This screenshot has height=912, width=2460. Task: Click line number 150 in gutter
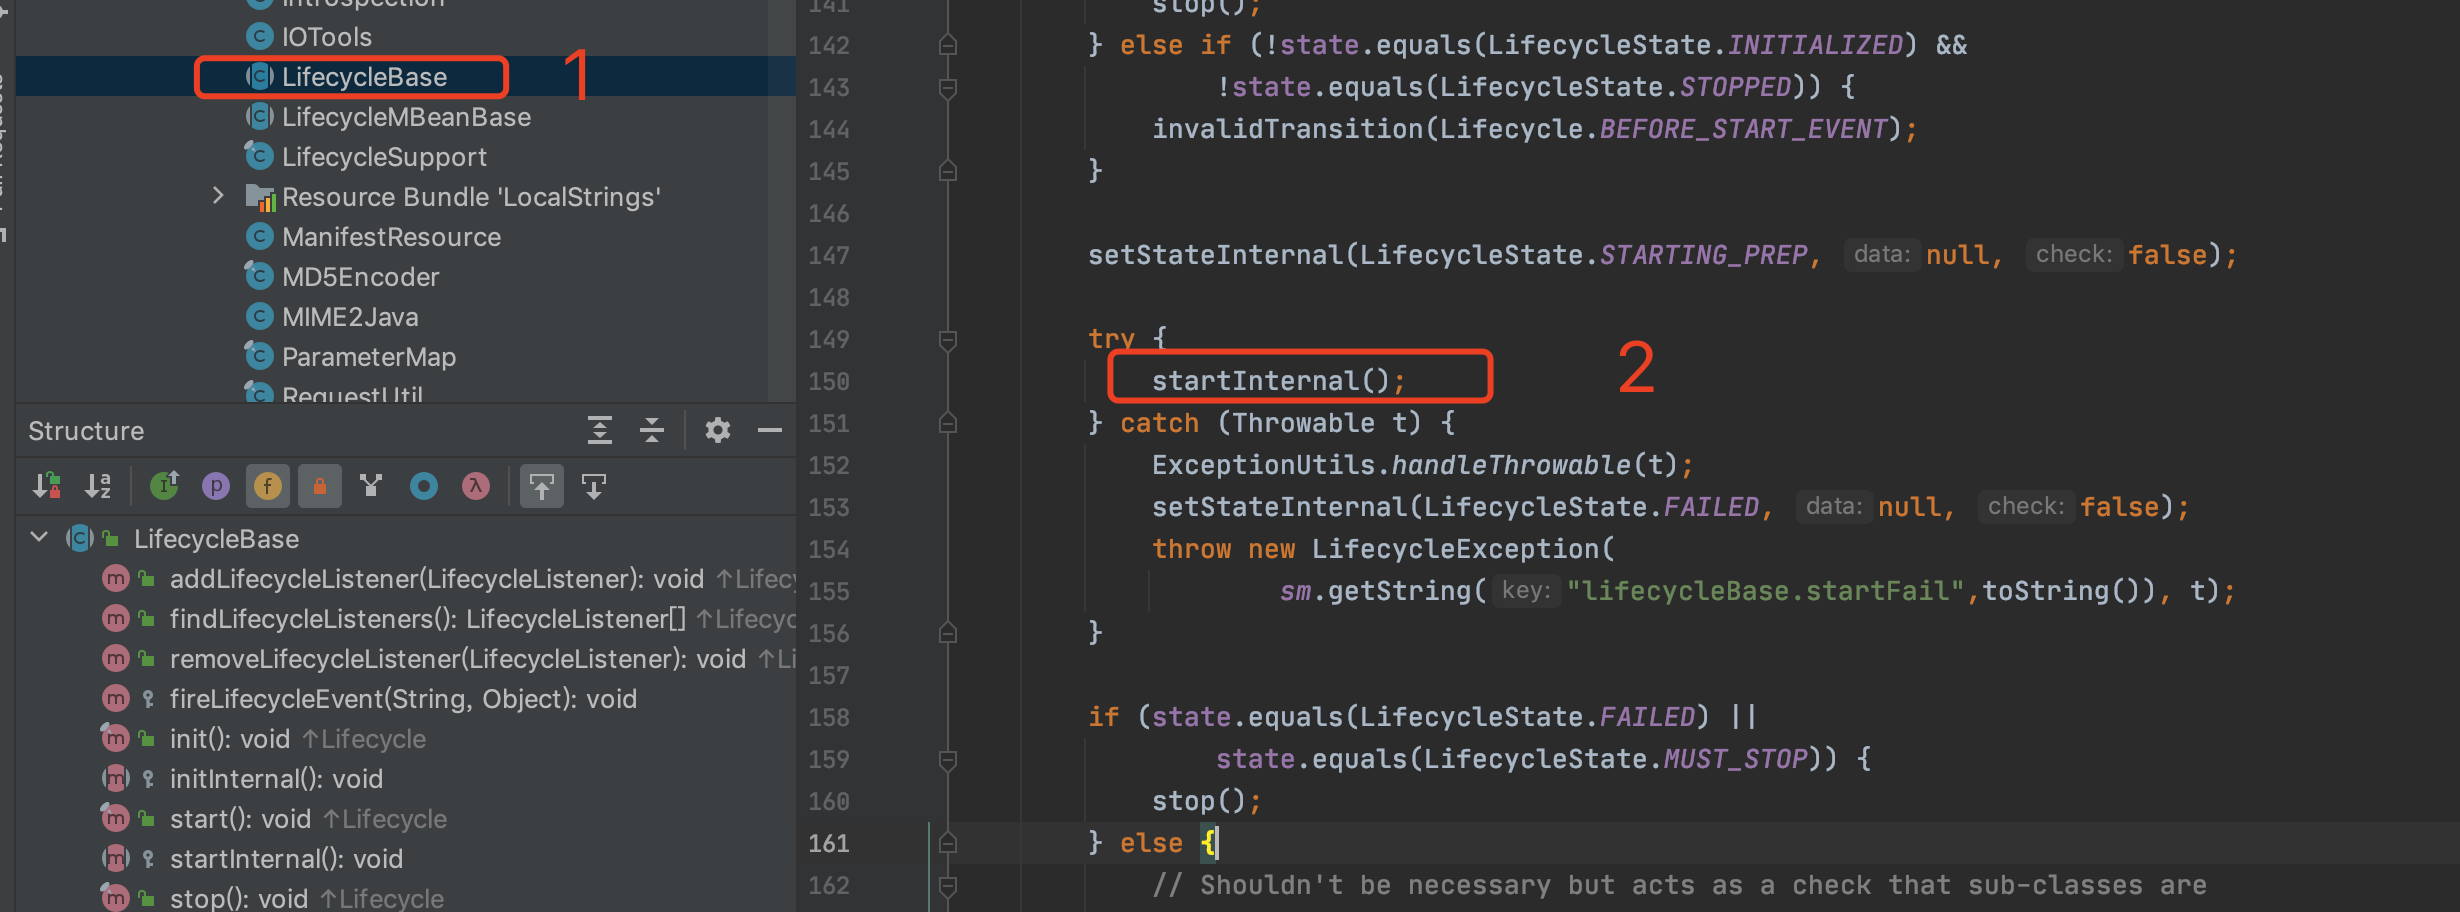829,382
